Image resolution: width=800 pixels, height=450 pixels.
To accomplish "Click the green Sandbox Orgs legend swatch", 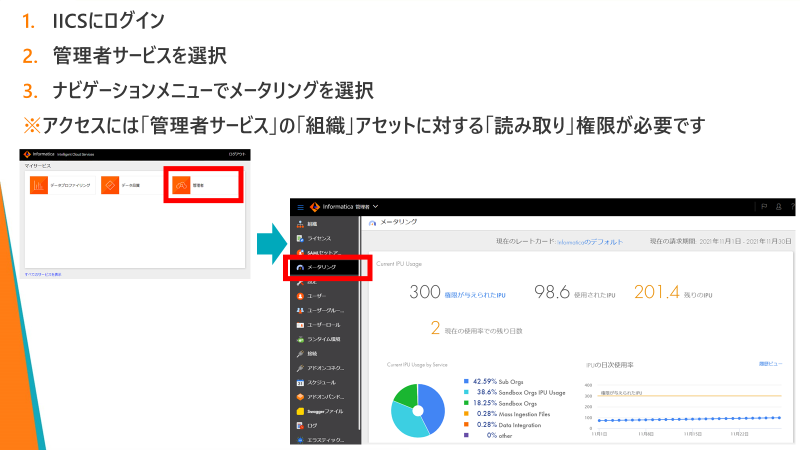I will pyautogui.click(x=466, y=403).
